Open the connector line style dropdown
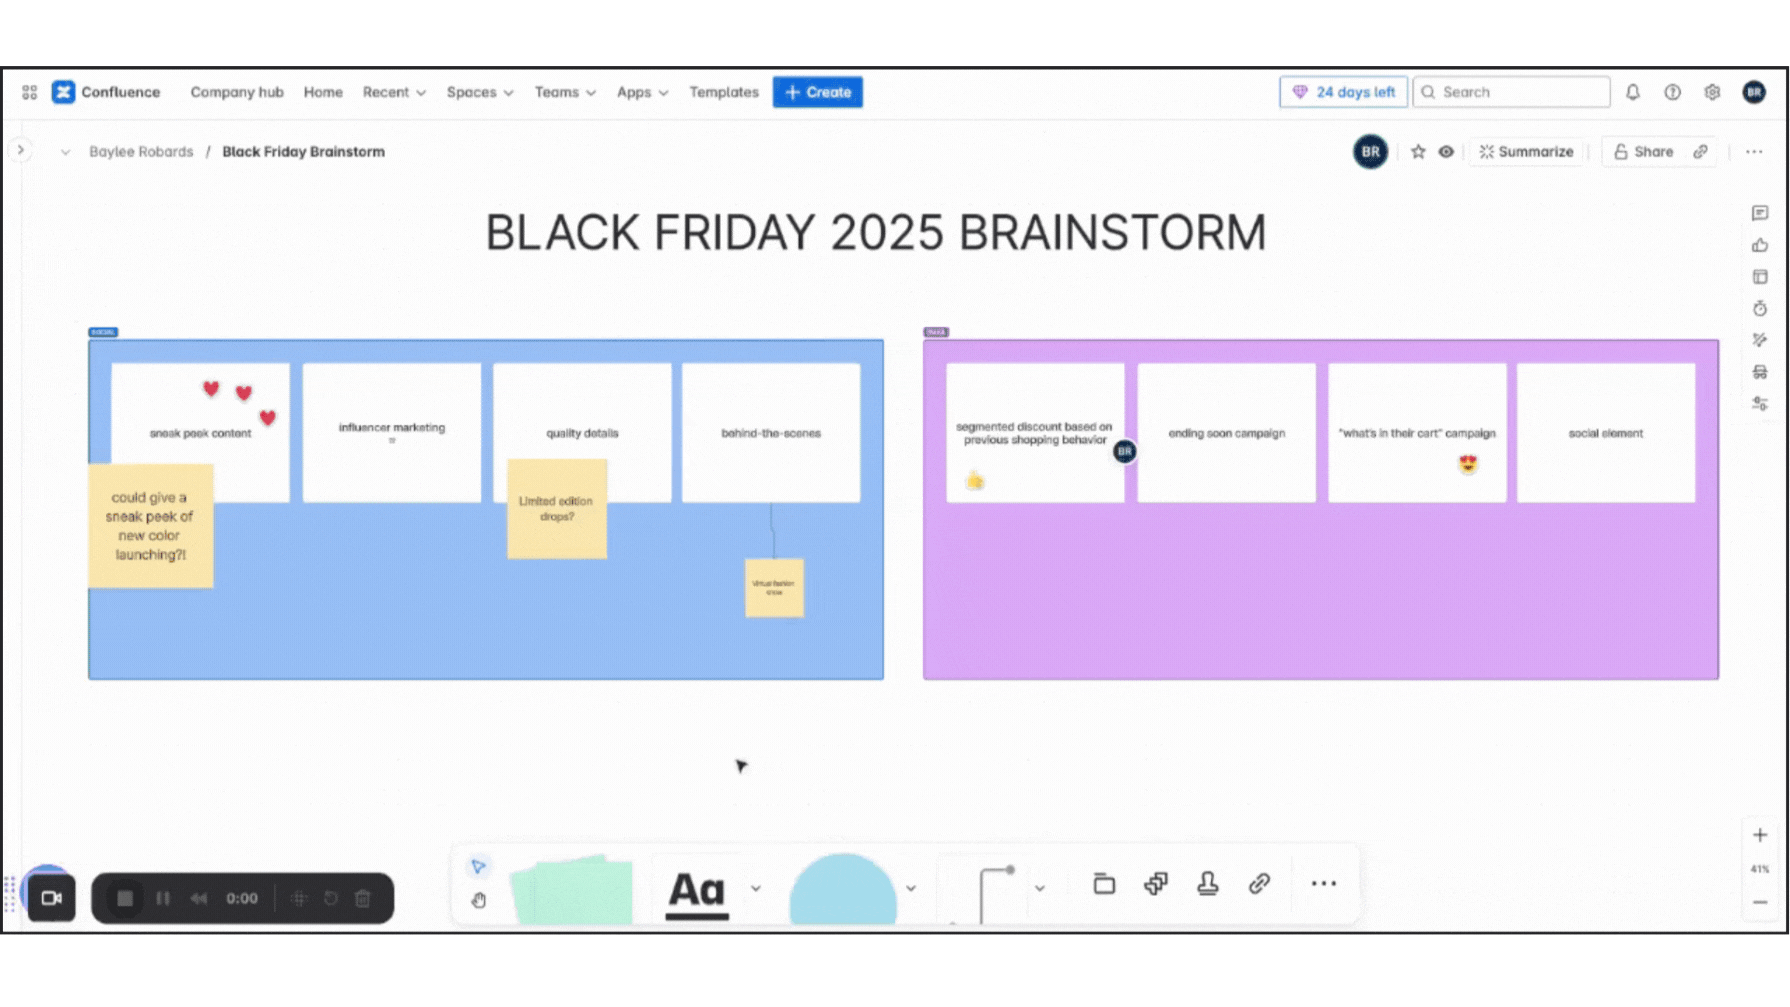This screenshot has width=1790, height=1007. tap(1040, 888)
